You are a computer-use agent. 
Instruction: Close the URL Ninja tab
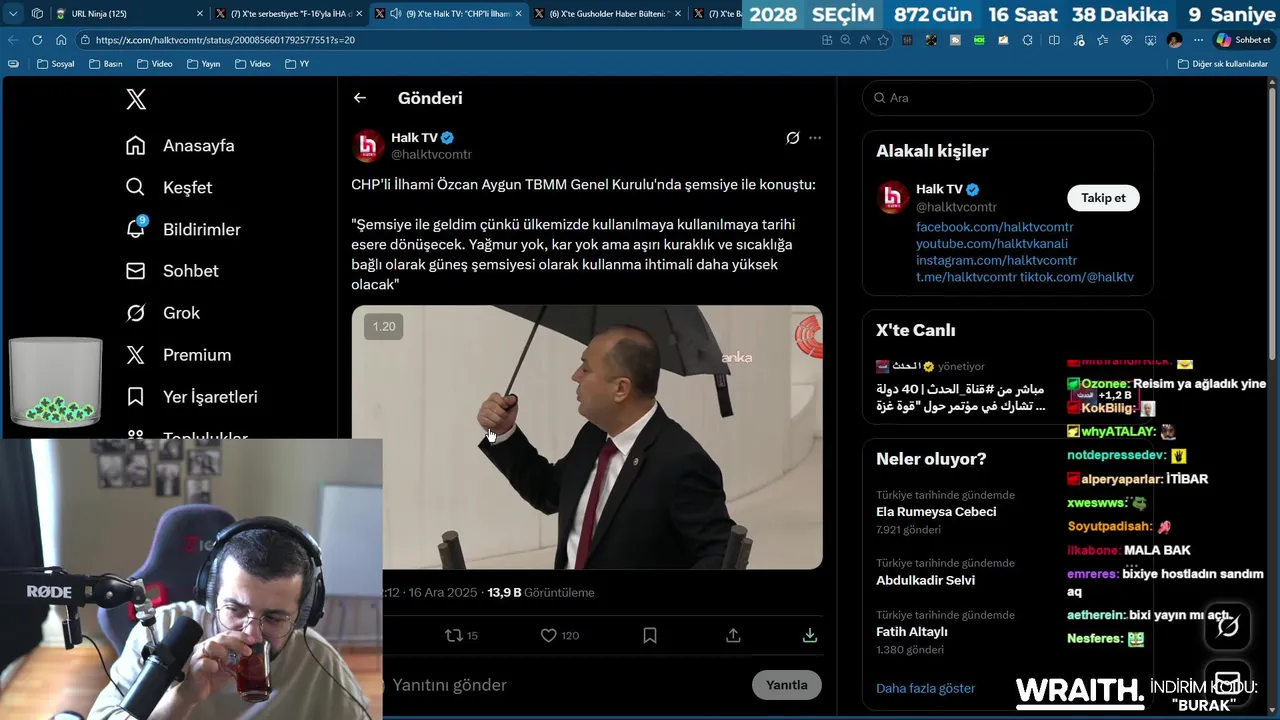point(199,14)
